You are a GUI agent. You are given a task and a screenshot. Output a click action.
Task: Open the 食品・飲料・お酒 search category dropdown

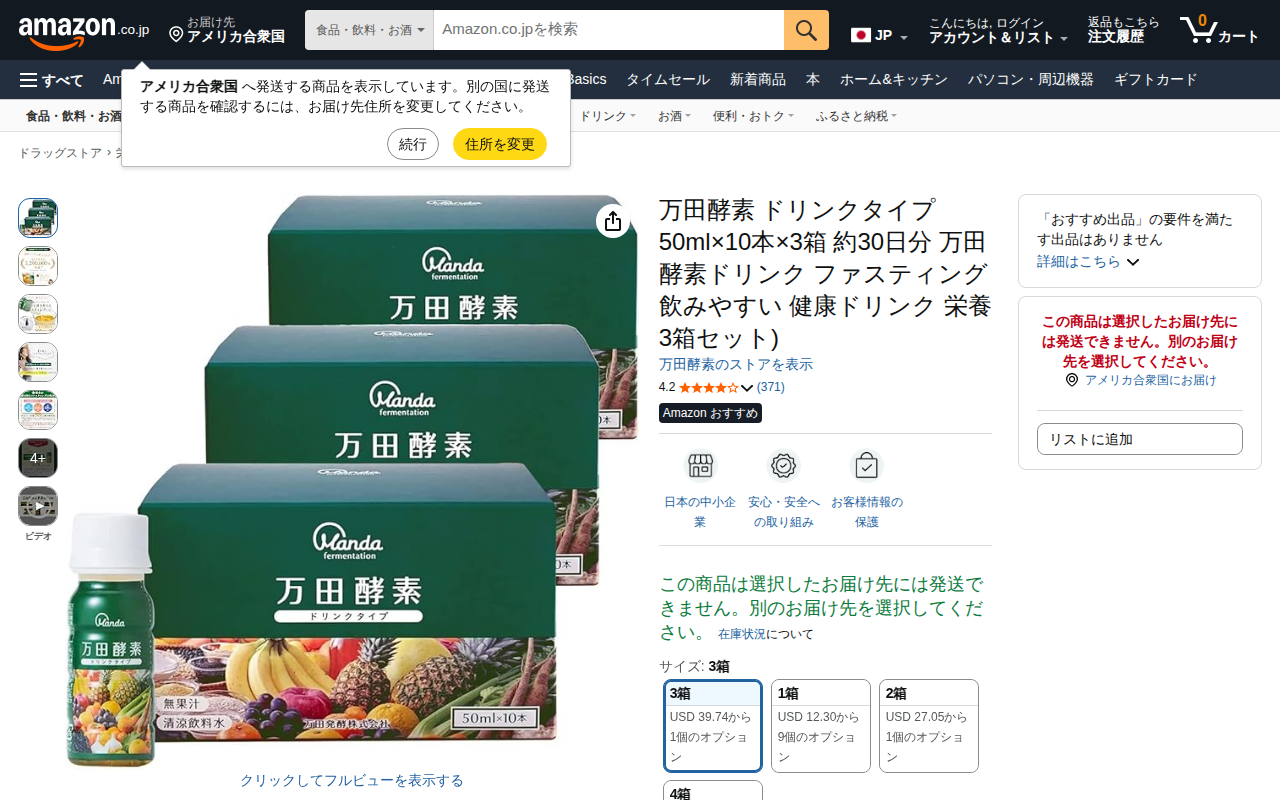point(369,30)
